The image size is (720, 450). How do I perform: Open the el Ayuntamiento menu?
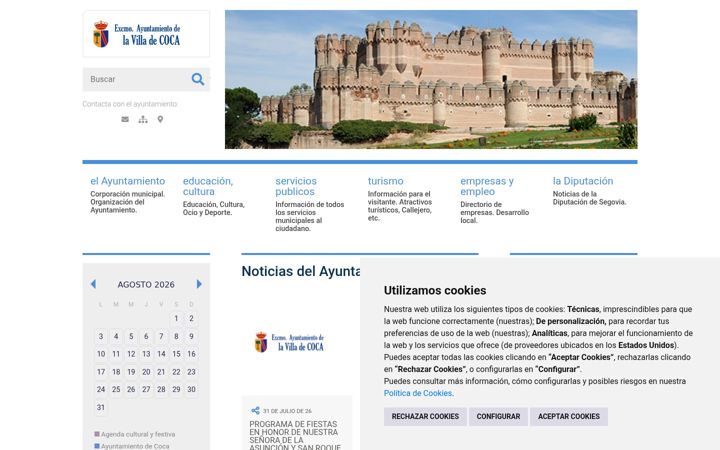[x=128, y=181]
